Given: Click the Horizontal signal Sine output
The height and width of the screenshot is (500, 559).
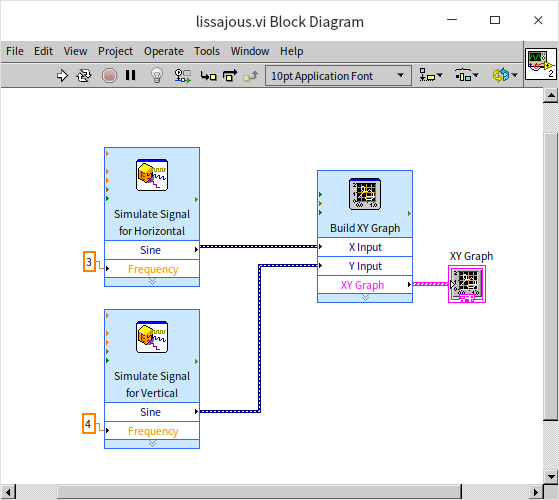Looking at the screenshot, I should pos(152,250).
